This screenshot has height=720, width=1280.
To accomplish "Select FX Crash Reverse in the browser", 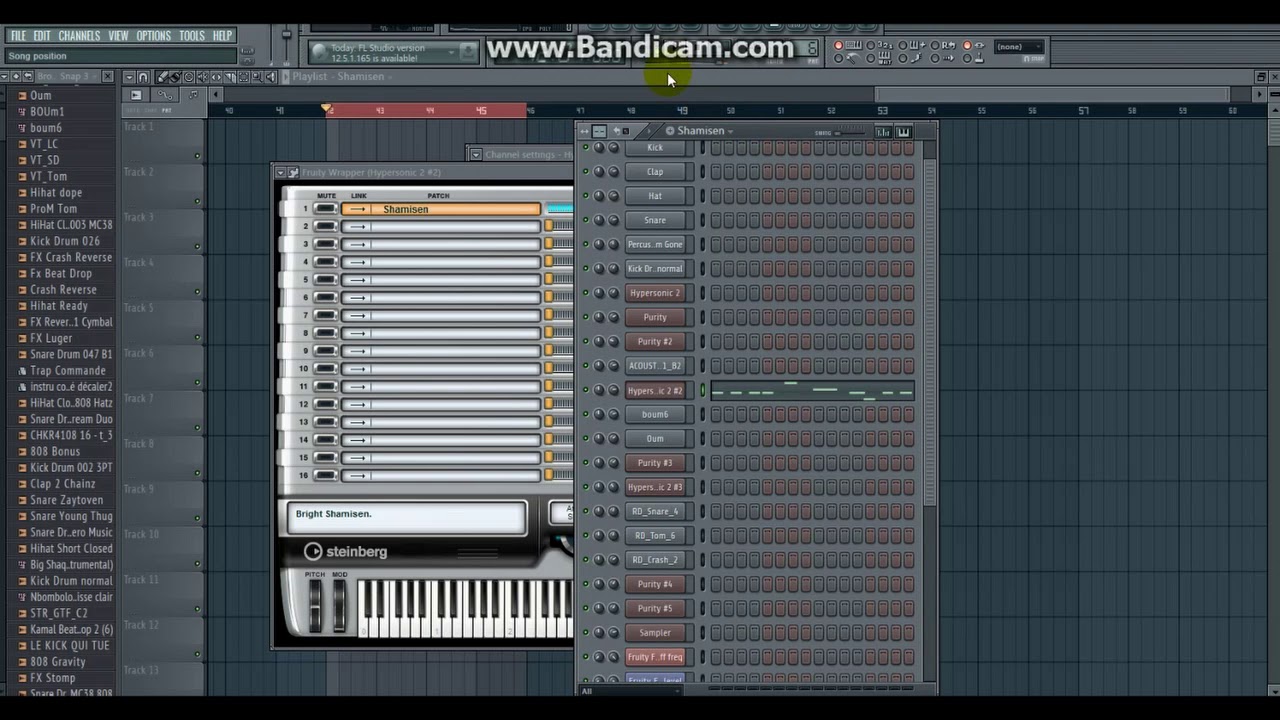I will pyautogui.click(x=71, y=257).
